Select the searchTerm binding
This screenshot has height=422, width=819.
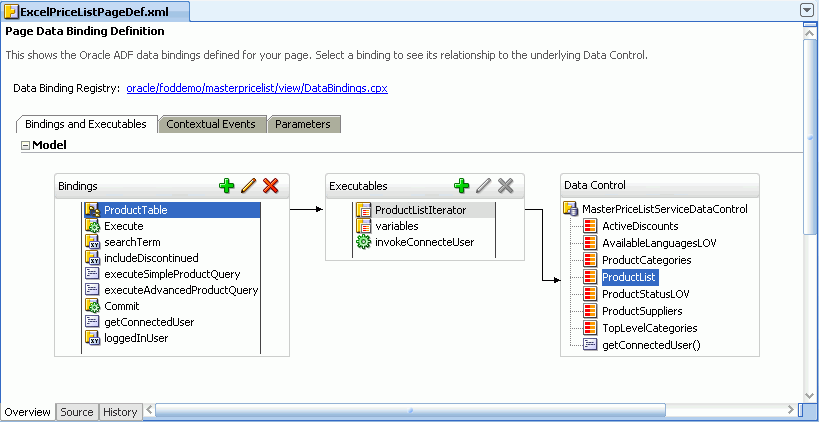(x=132, y=242)
